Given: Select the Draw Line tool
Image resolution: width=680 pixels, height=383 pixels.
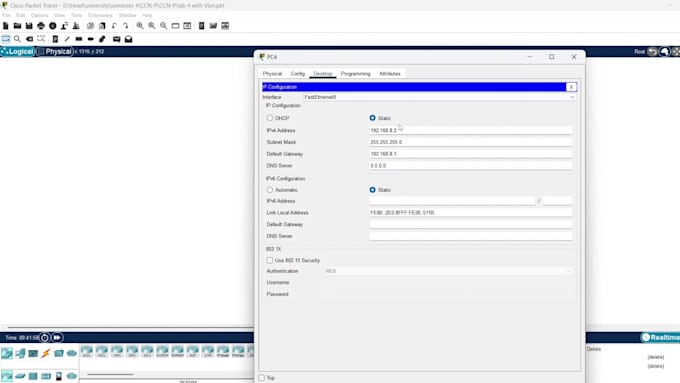Looking at the screenshot, I should [x=67, y=39].
